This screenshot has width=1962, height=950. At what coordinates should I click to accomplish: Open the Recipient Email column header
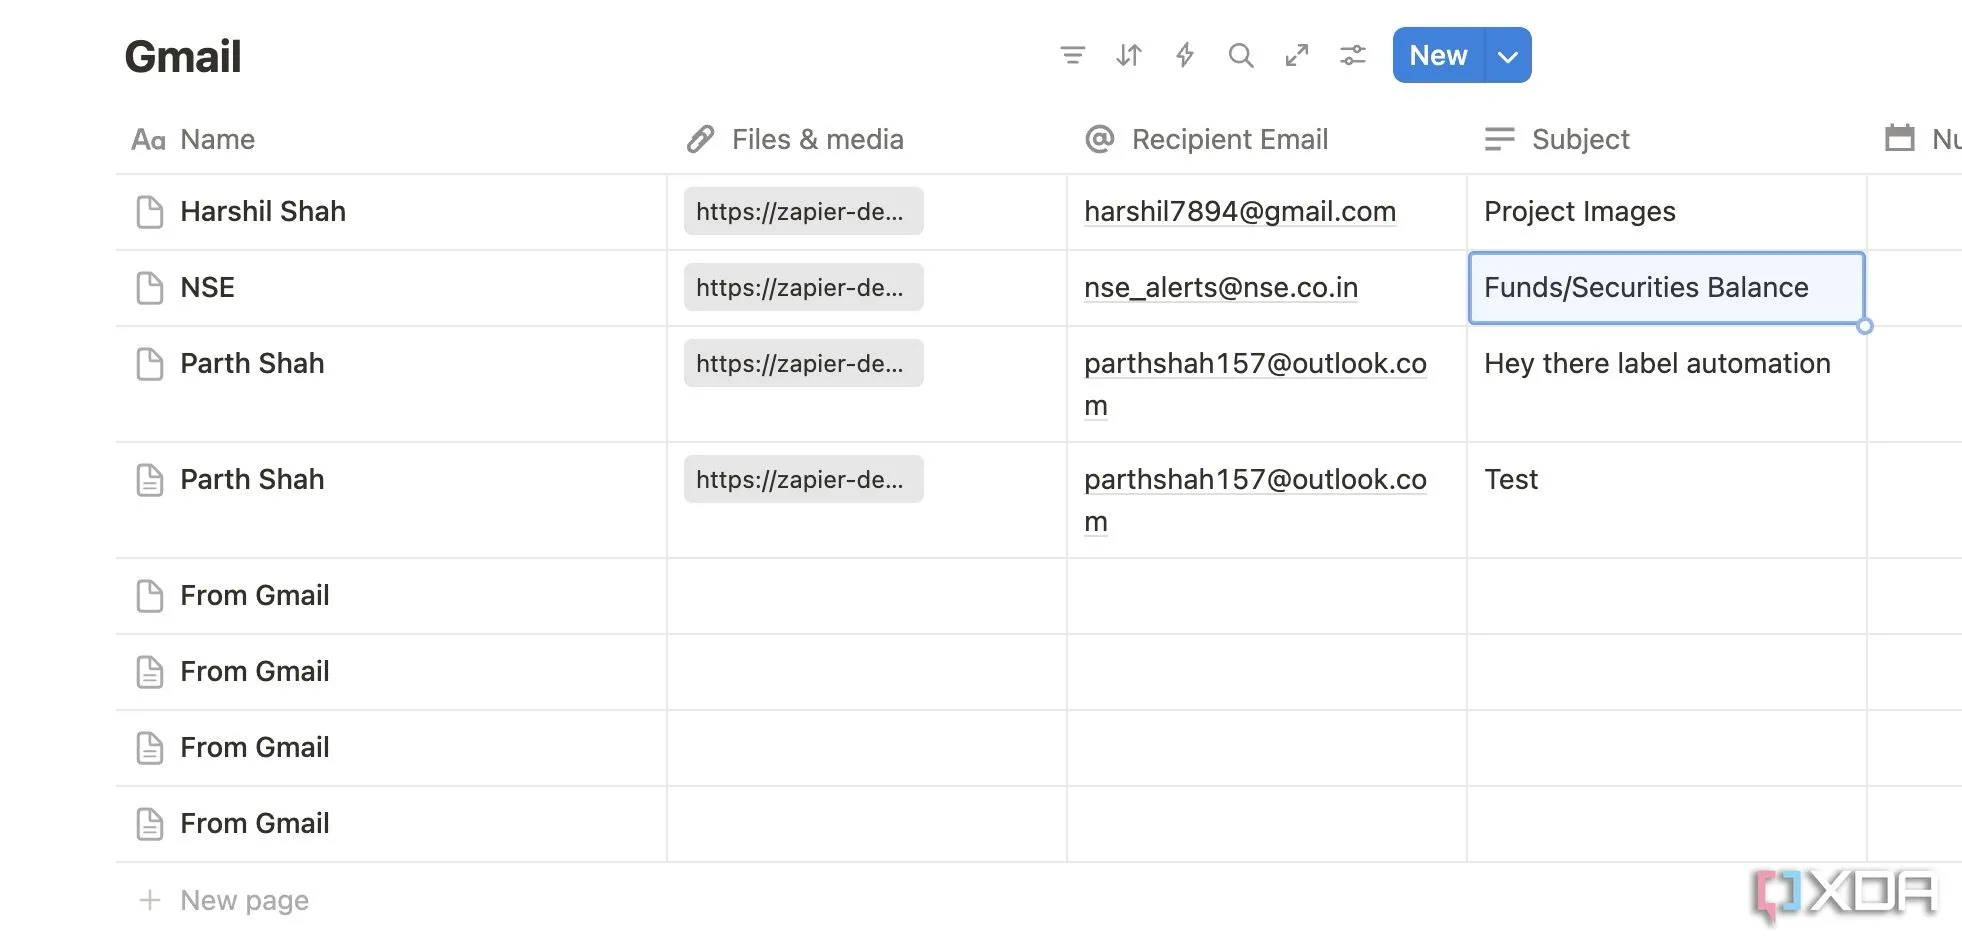1267,139
